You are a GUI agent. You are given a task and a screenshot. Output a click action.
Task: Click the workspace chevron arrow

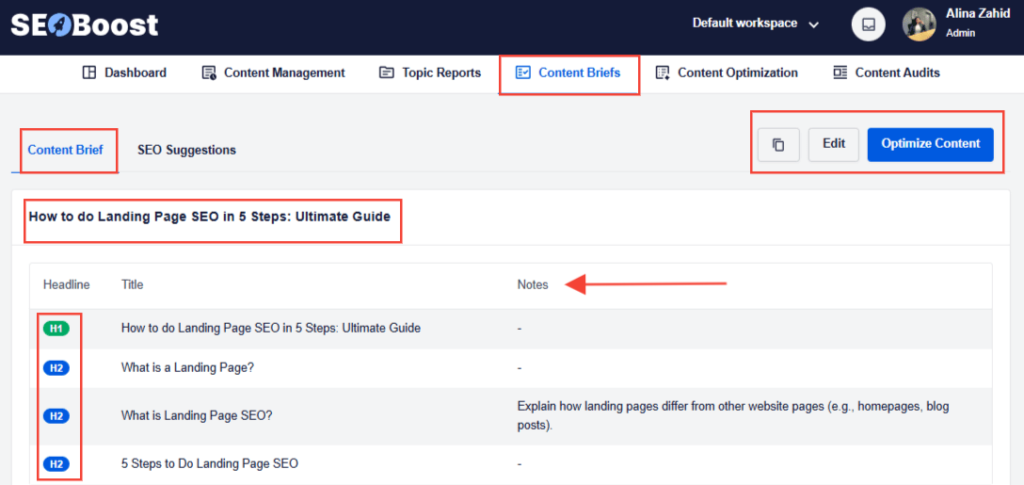(x=814, y=25)
